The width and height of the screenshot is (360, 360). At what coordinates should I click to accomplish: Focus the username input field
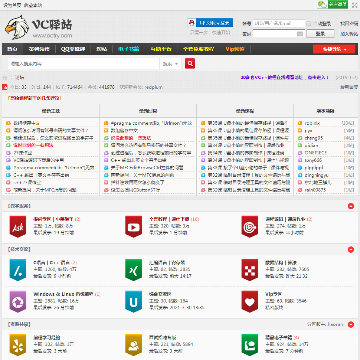tap(279, 23)
